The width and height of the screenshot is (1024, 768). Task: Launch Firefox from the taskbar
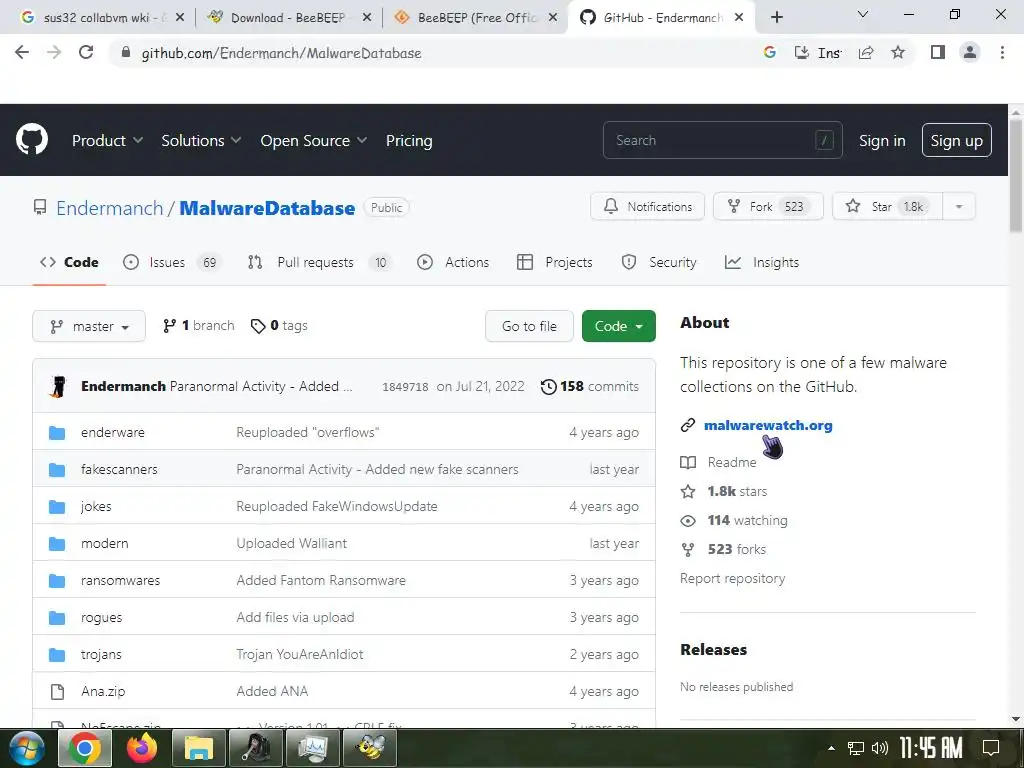coord(142,748)
